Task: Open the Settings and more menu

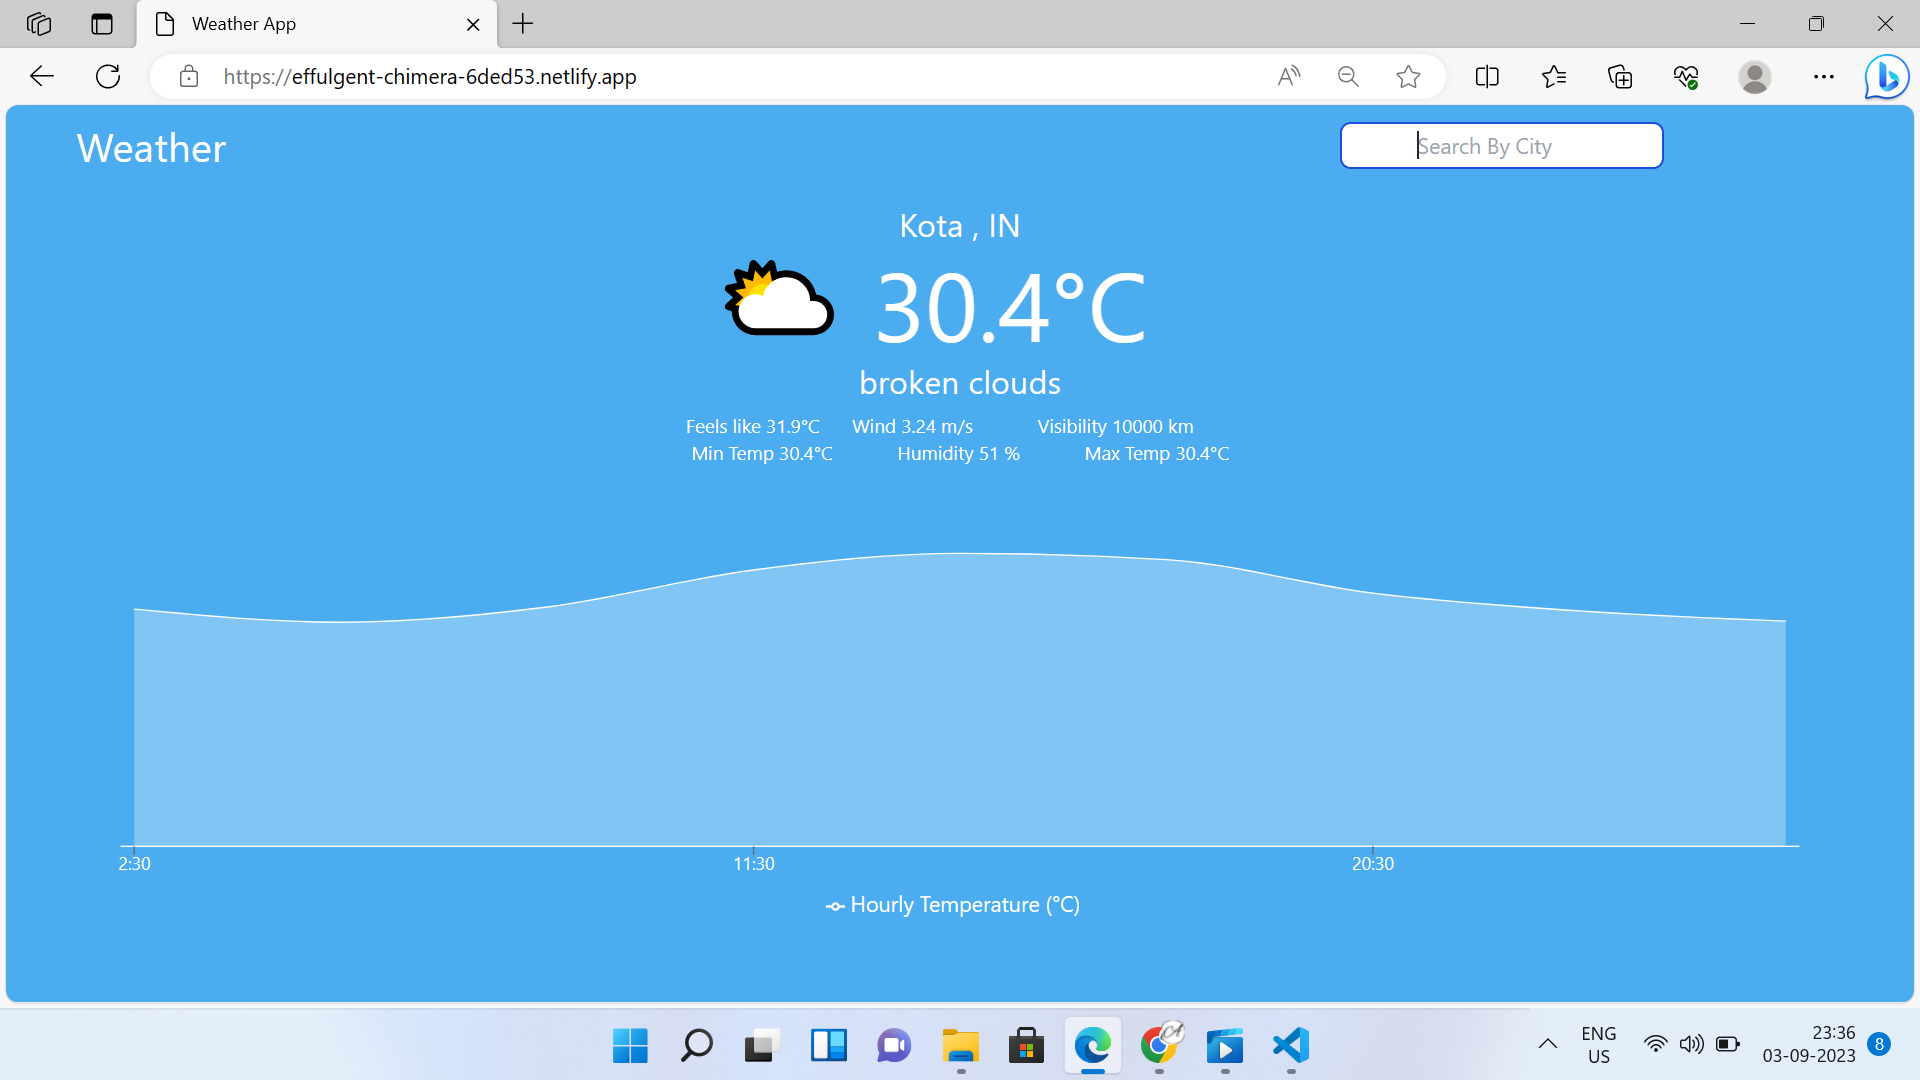Action: pyautogui.click(x=1824, y=76)
